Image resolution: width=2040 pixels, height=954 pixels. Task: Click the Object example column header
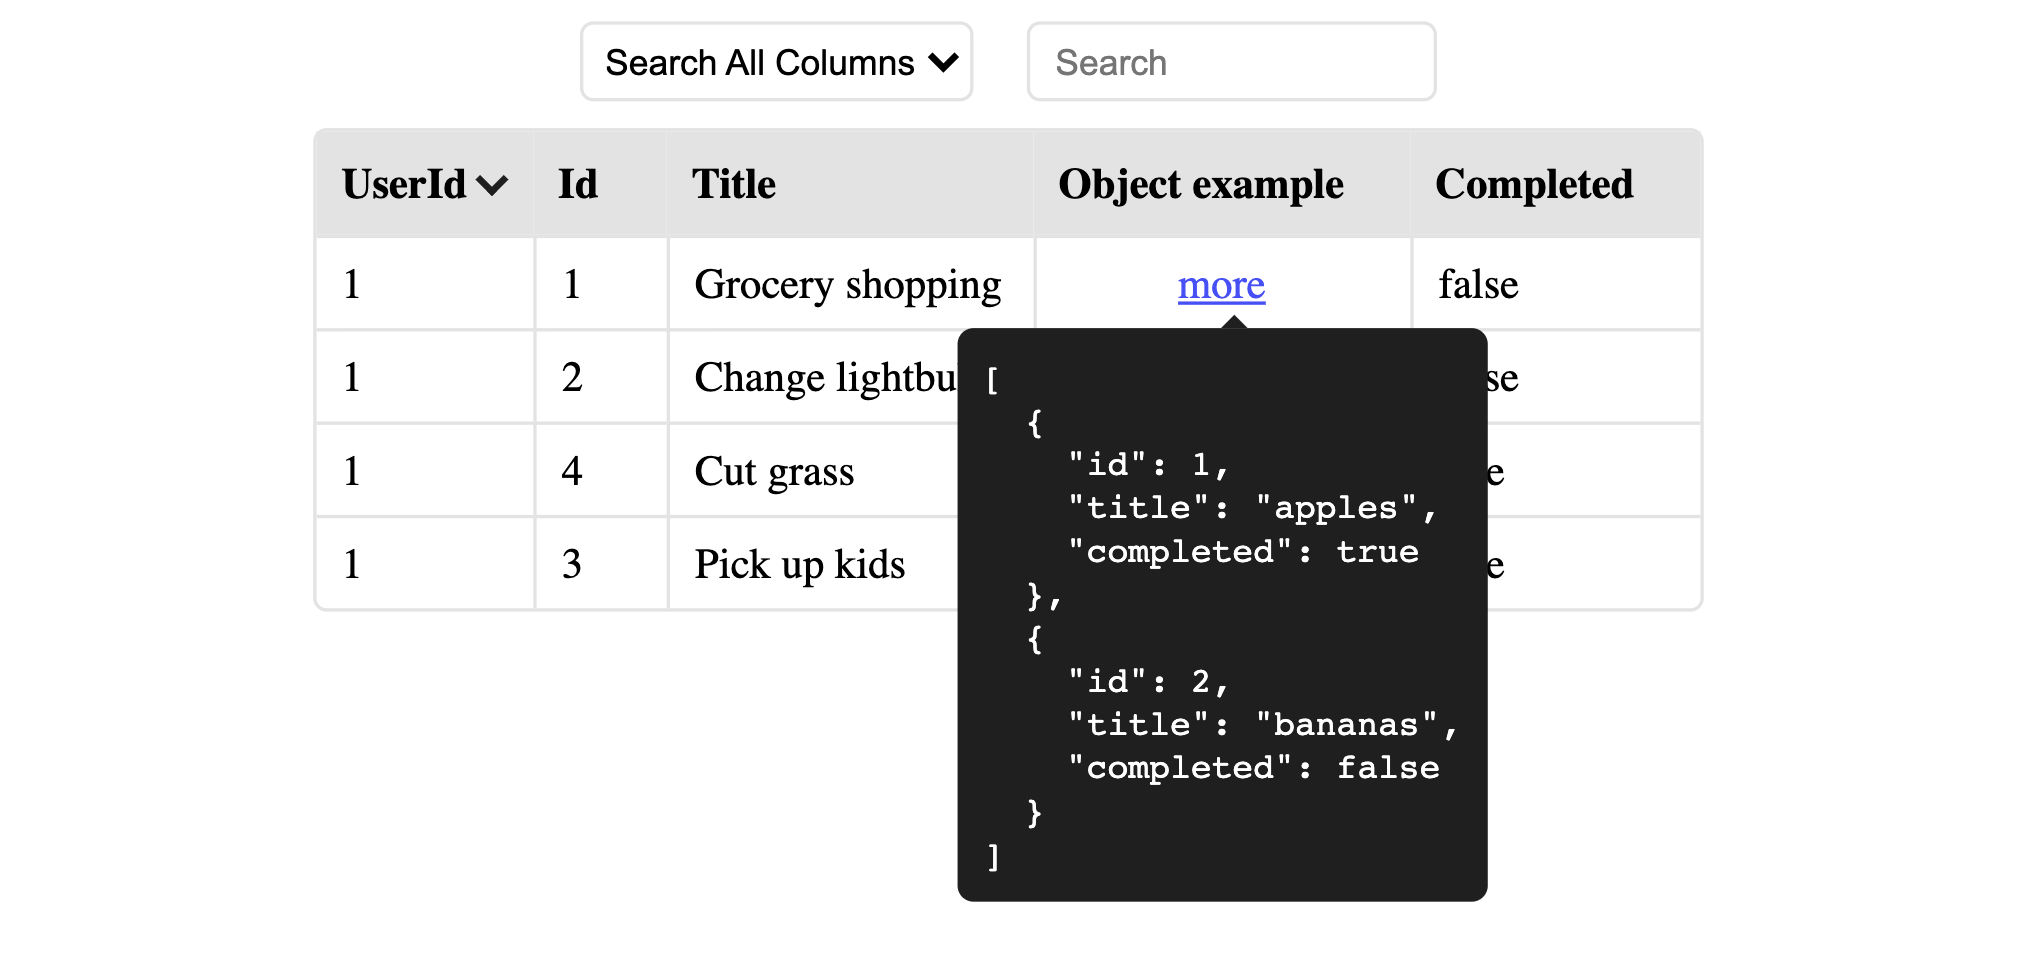1200,185
